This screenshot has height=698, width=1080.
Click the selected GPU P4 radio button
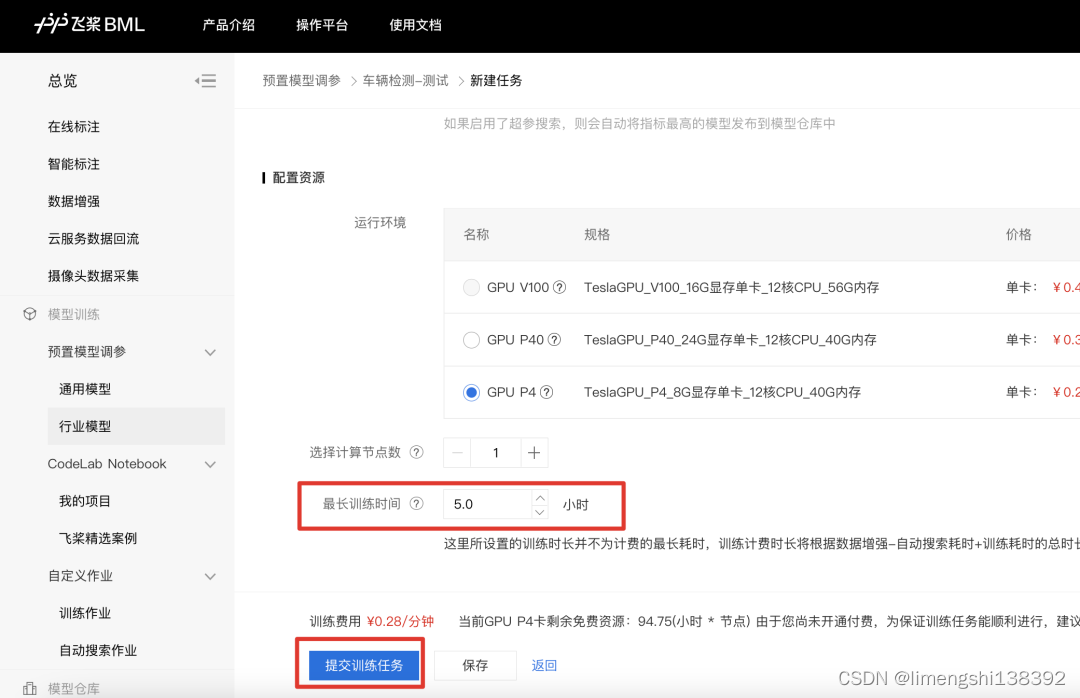(x=471, y=392)
